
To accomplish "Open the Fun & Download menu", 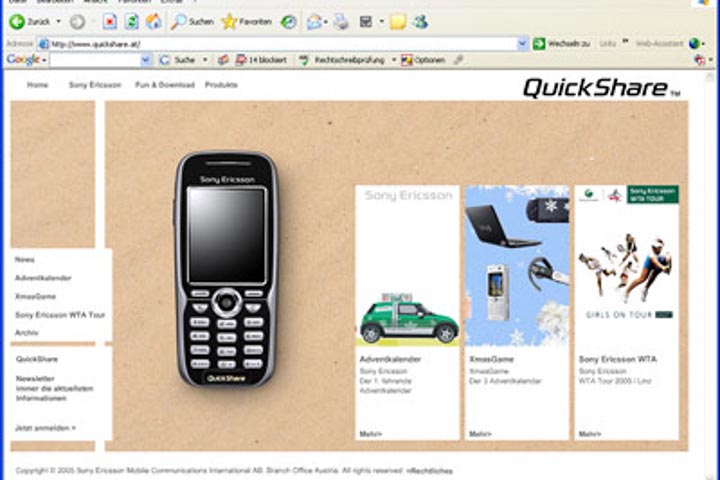I will coord(165,85).
